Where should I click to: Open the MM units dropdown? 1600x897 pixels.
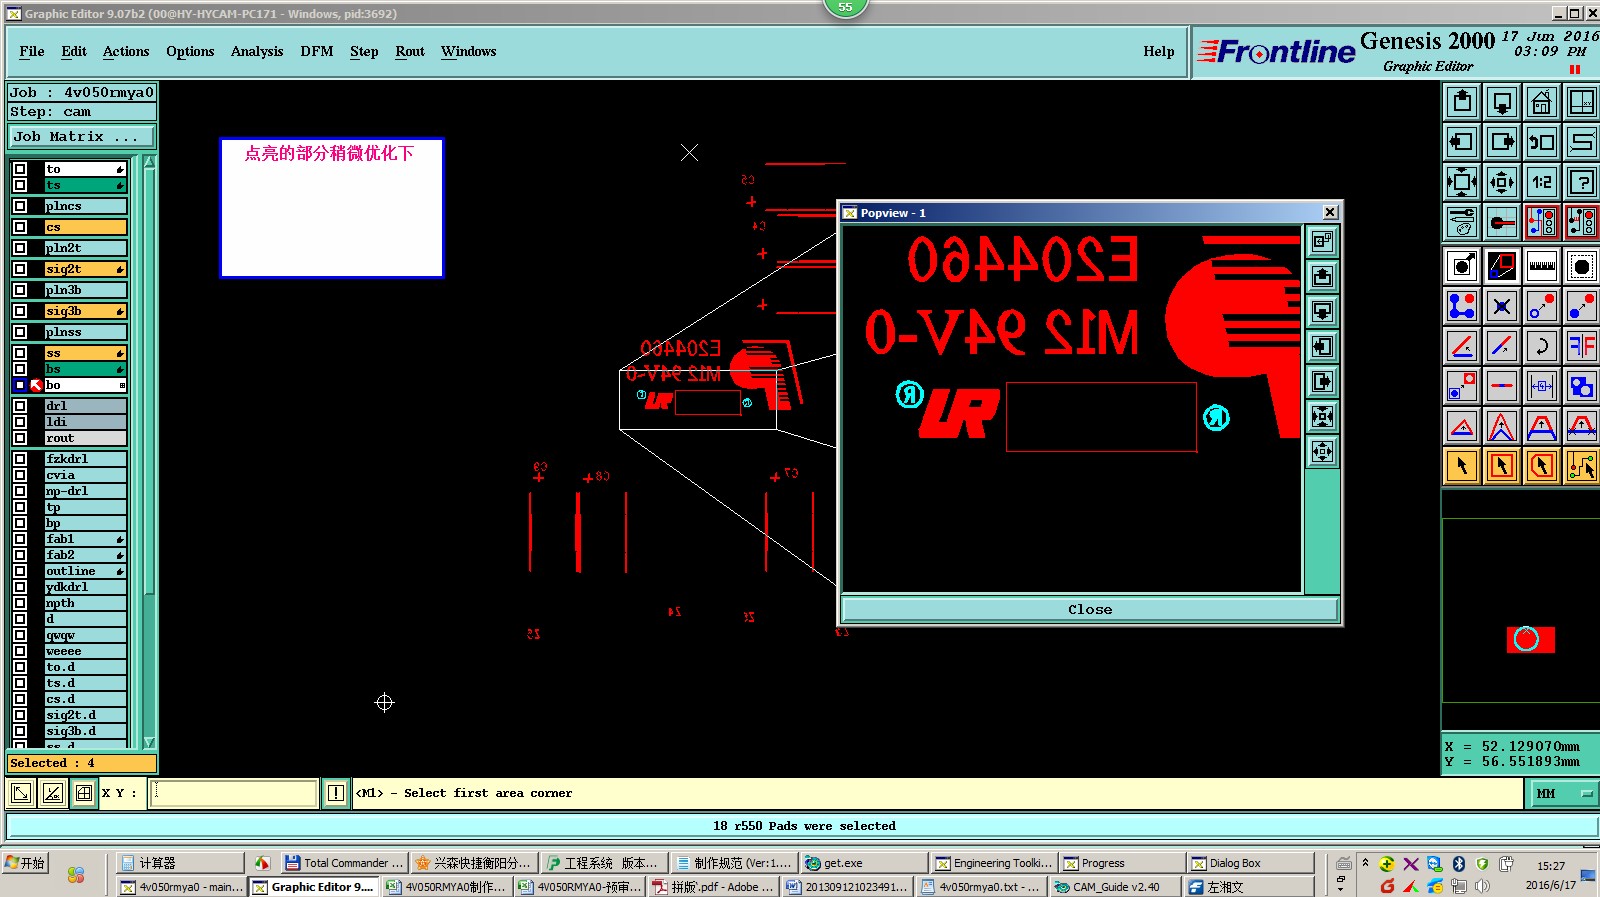(1564, 794)
